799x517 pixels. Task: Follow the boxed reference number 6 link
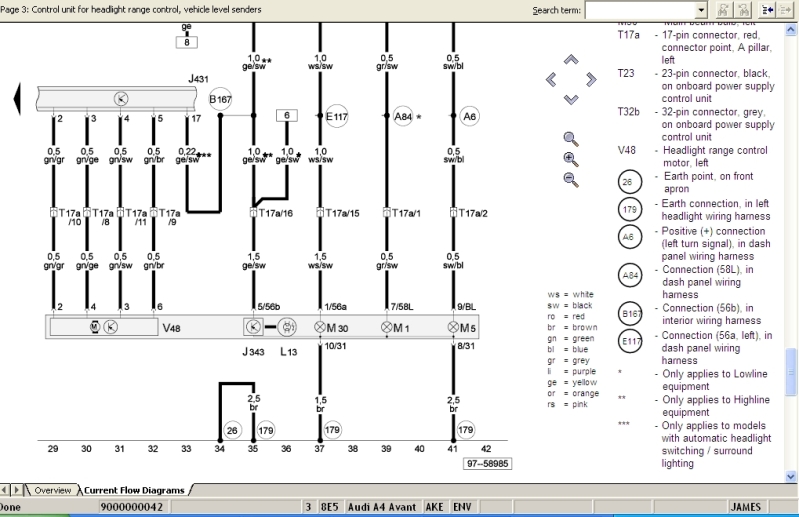click(286, 116)
